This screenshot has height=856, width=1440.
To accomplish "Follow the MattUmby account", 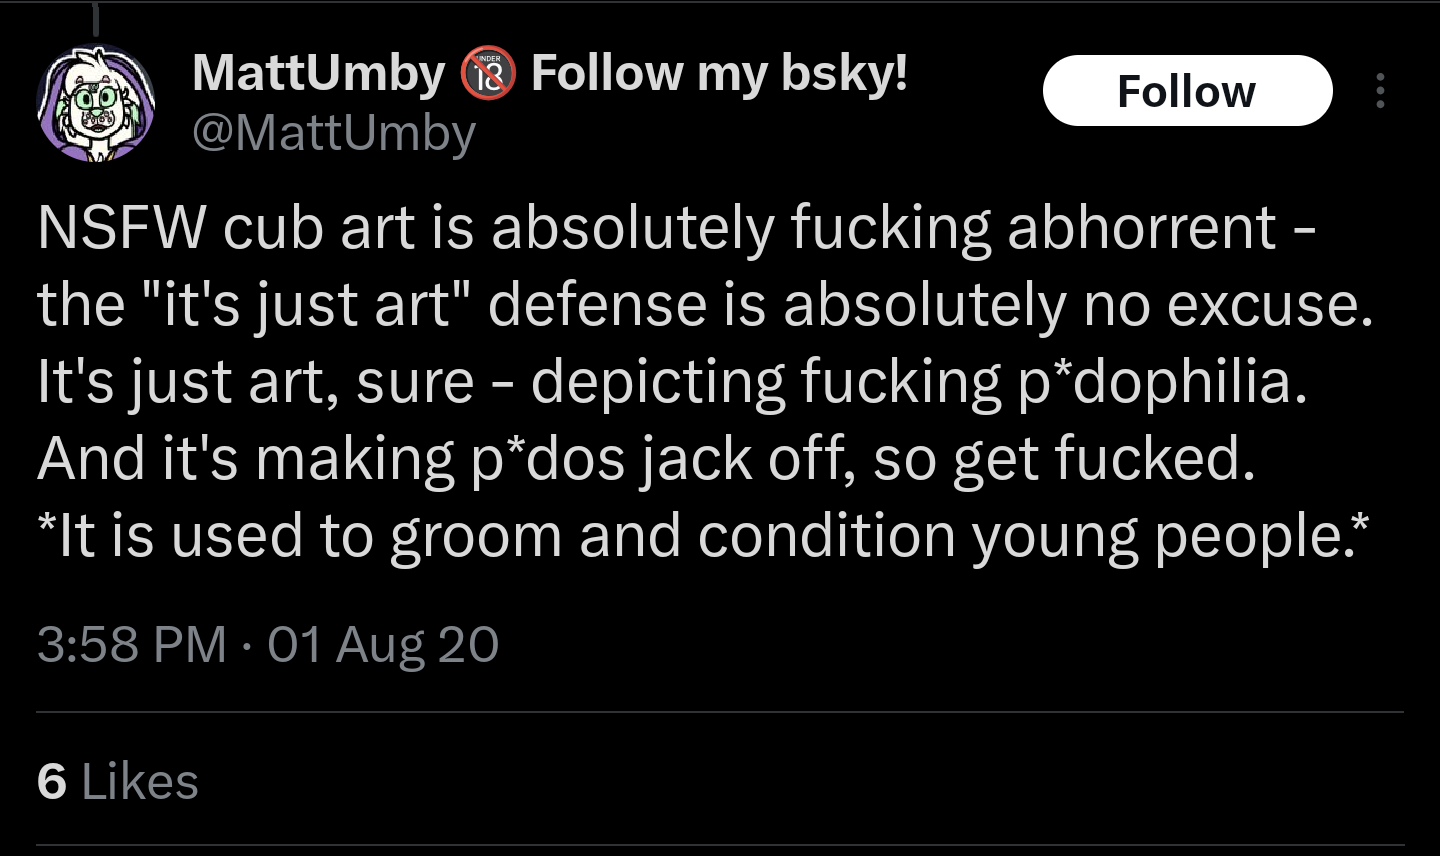I will 1187,91.
